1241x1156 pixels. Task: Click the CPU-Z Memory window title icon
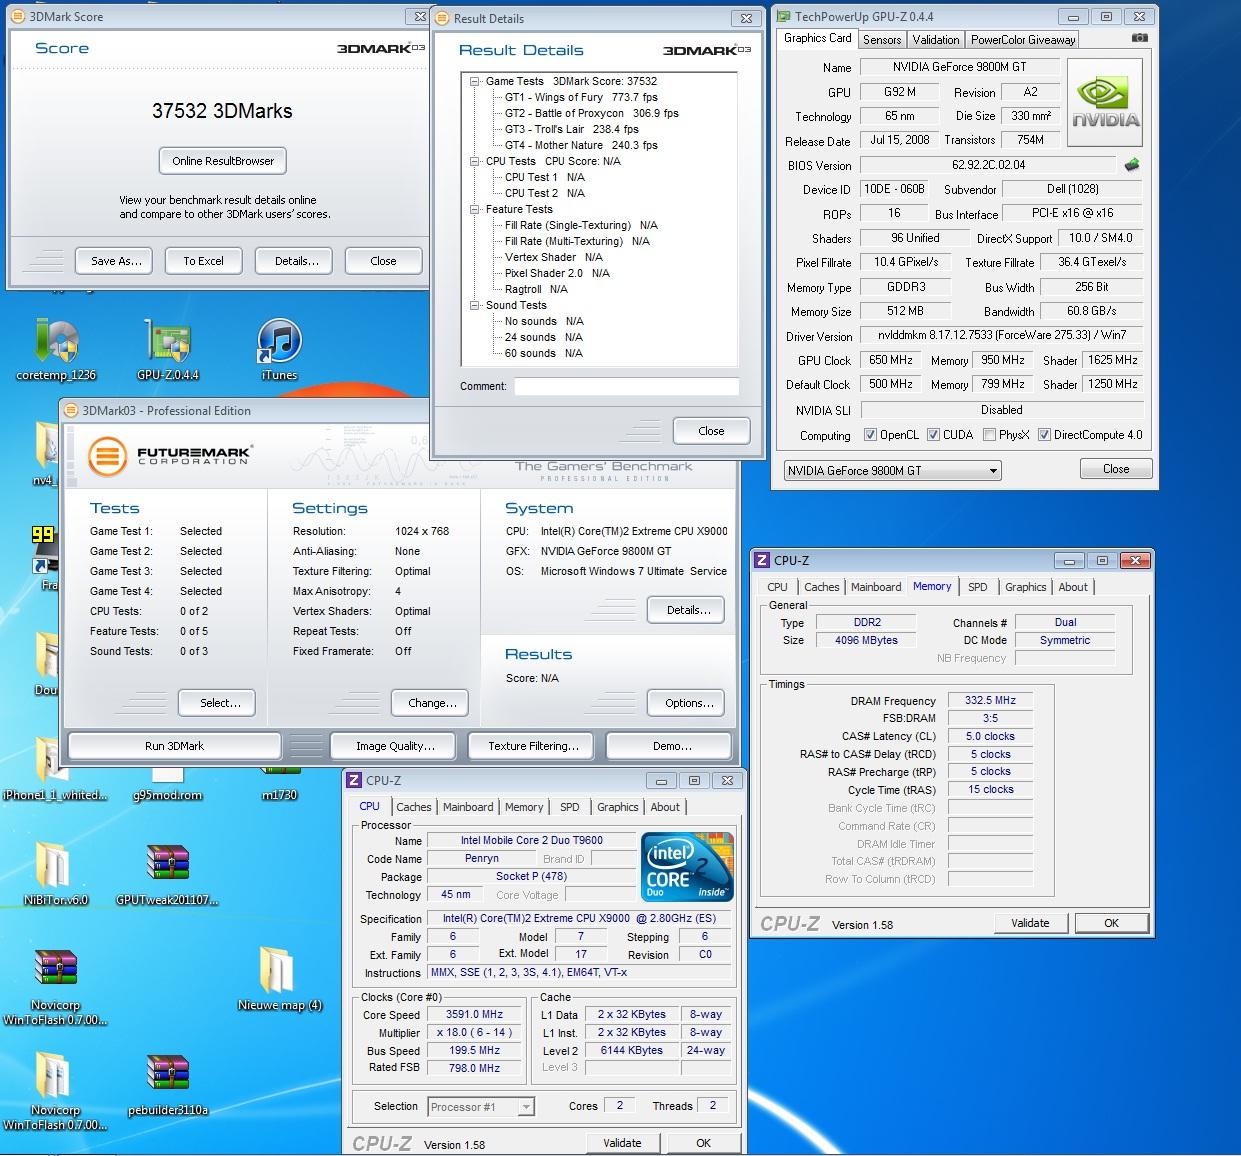[762, 561]
